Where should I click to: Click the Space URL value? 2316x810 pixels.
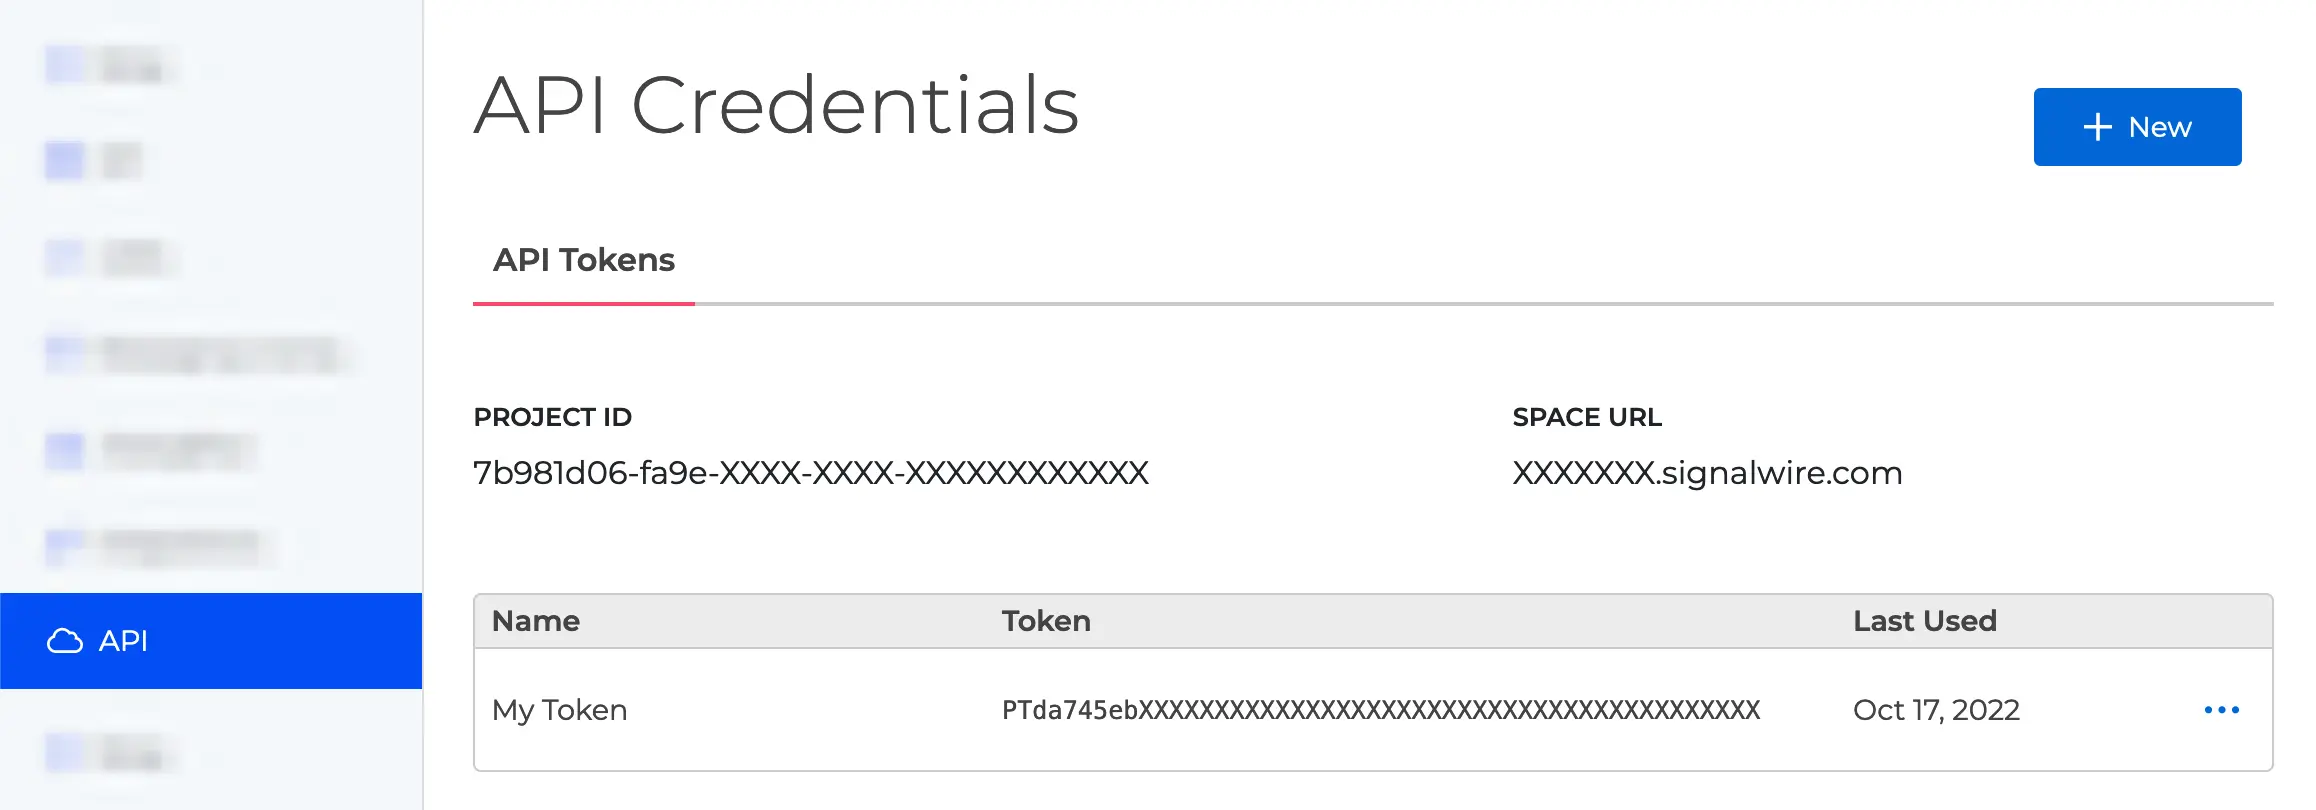[1708, 473]
